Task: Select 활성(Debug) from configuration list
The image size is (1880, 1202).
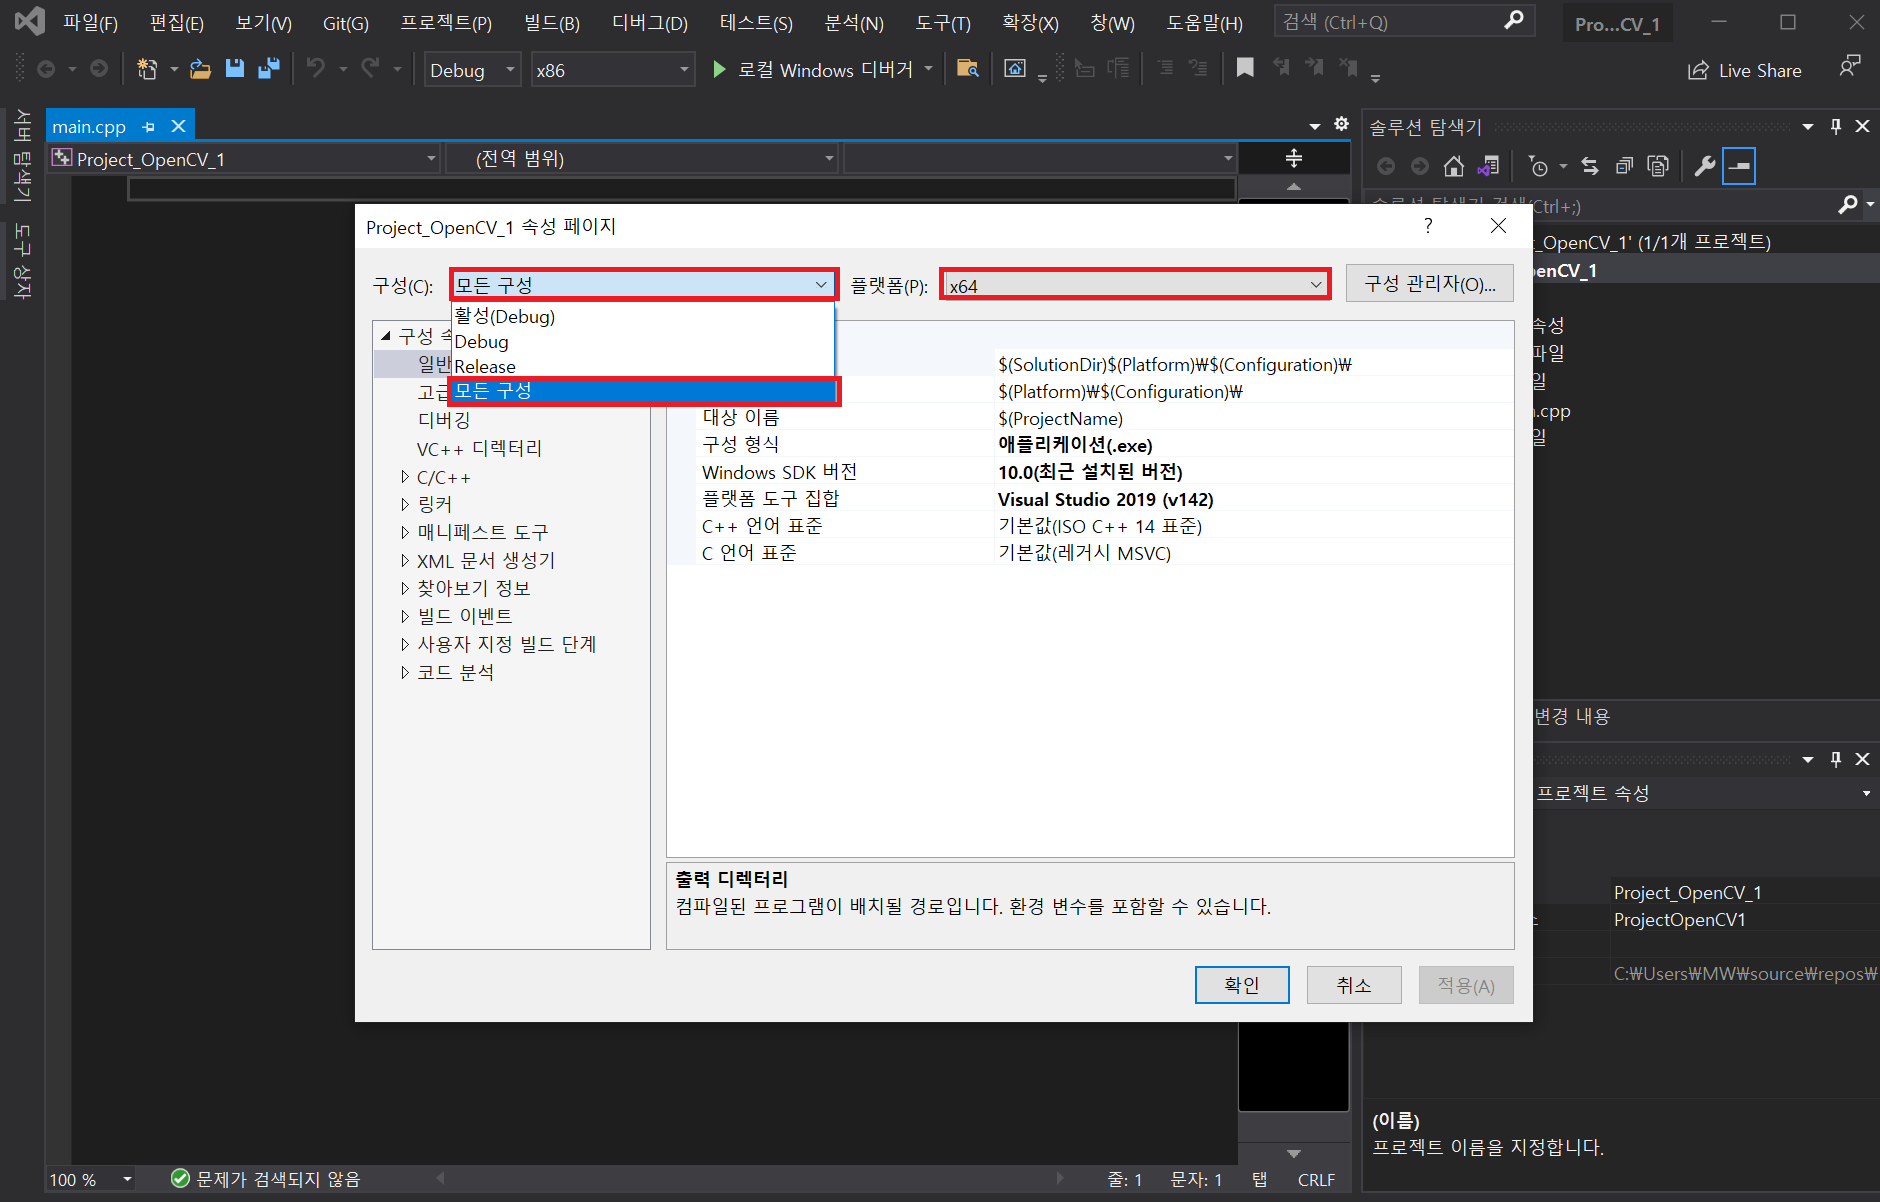Action: coord(642,316)
